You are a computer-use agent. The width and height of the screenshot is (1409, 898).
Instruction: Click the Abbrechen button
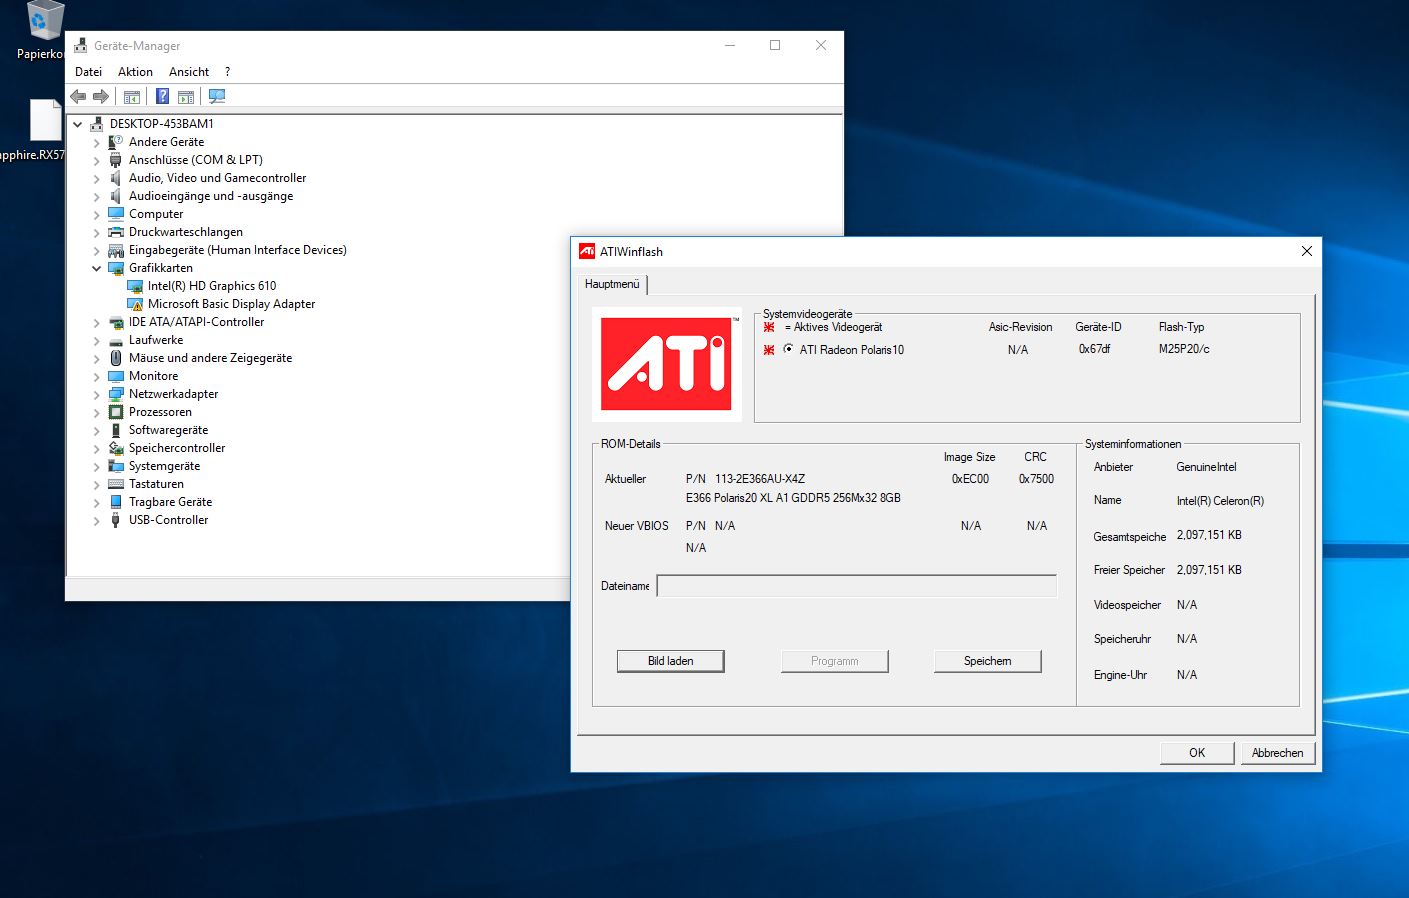pos(1277,753)
